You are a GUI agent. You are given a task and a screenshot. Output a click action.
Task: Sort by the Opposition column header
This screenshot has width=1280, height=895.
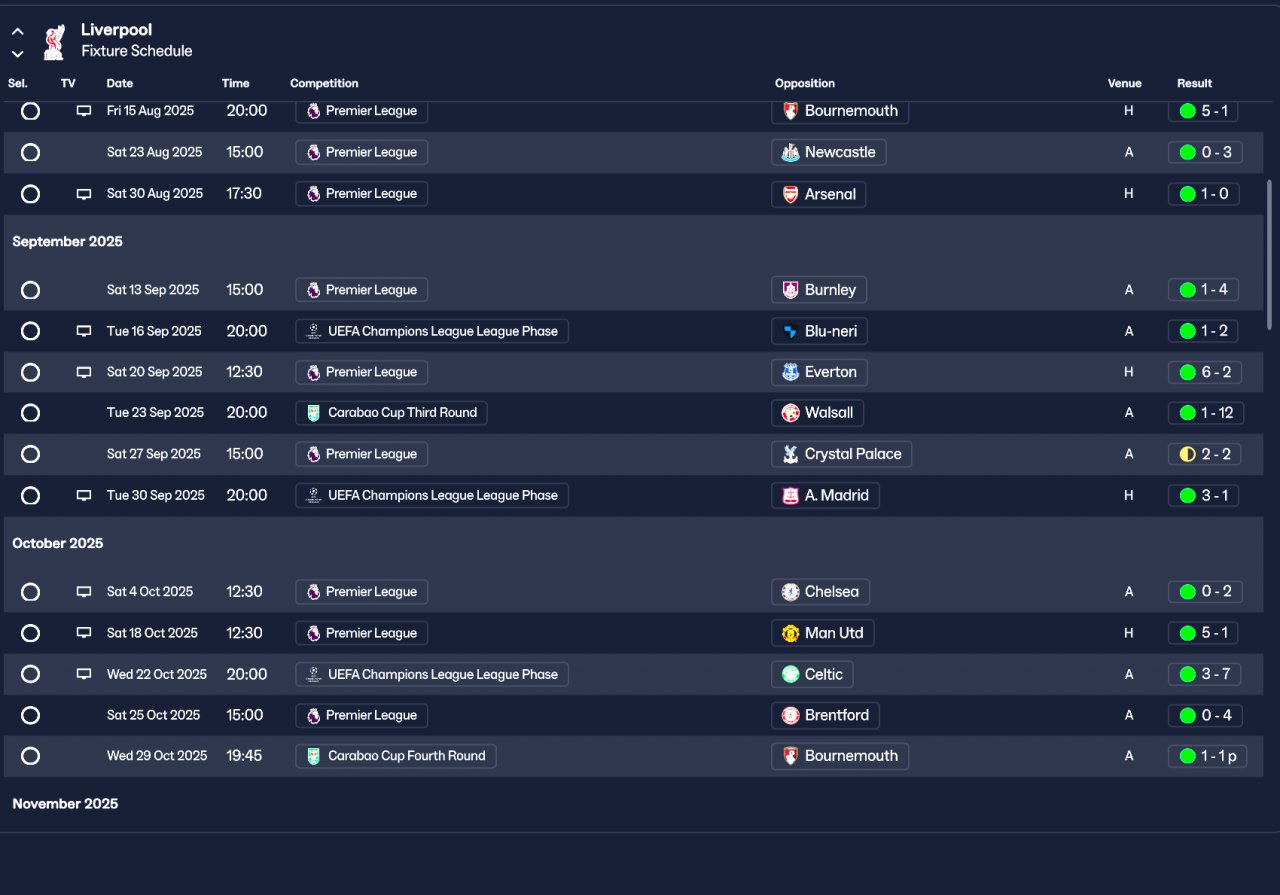point(805,84)
